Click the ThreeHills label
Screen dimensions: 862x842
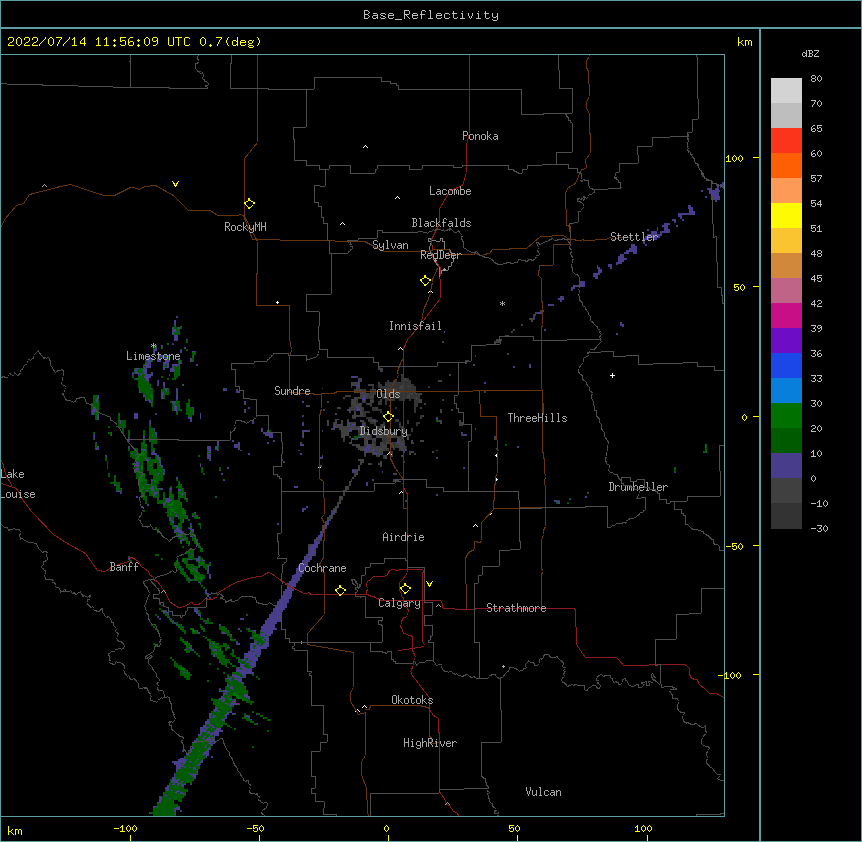[537, 418]
